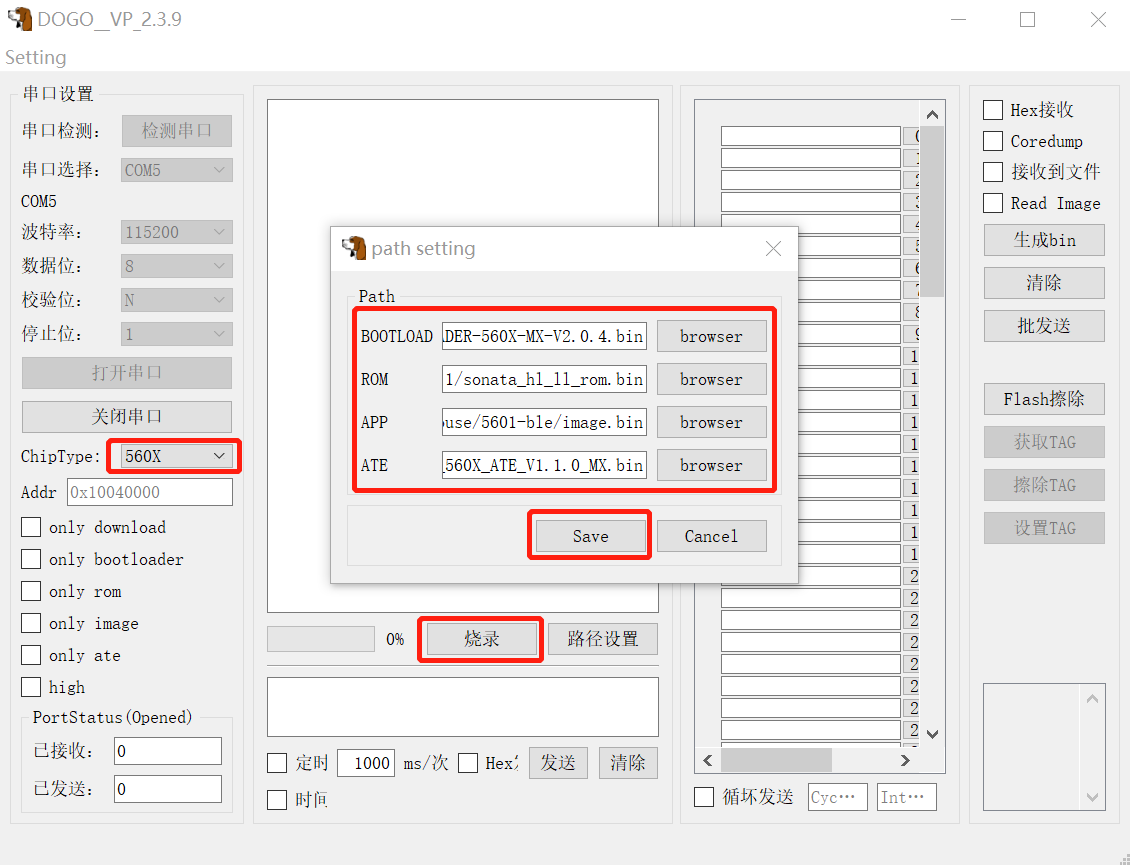Click the Cyc… input field
Image resolution: width=1130 pixels, height=865 pixels.
tap(837, 797)
